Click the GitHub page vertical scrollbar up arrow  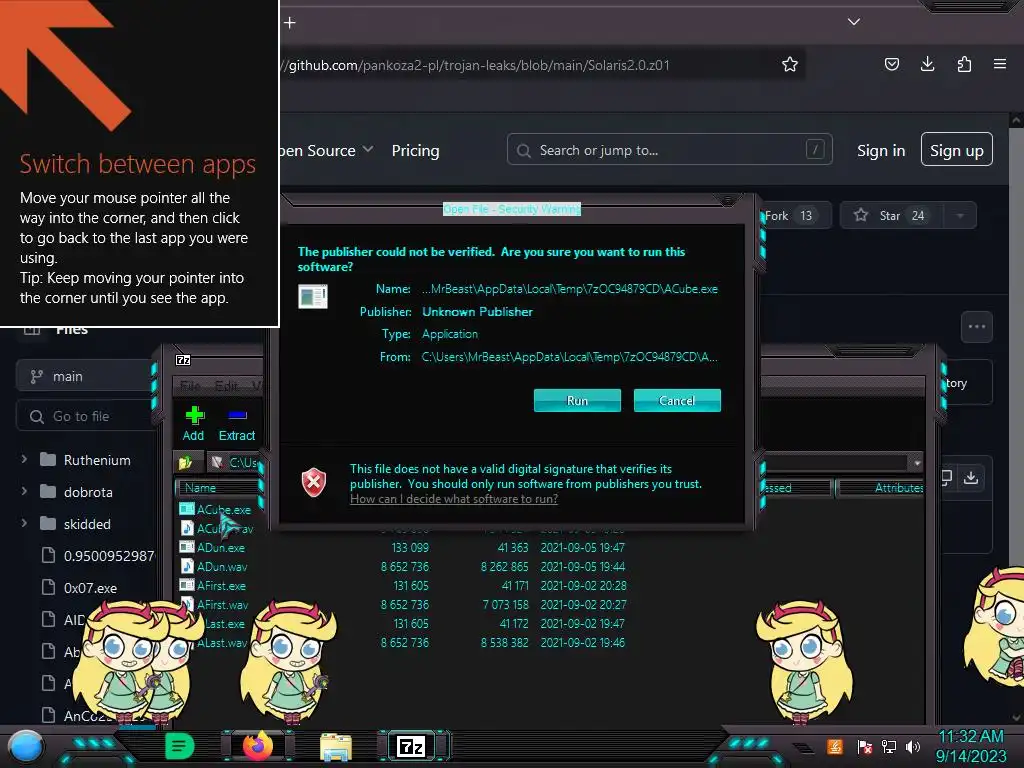click(x=1016, y=120)
